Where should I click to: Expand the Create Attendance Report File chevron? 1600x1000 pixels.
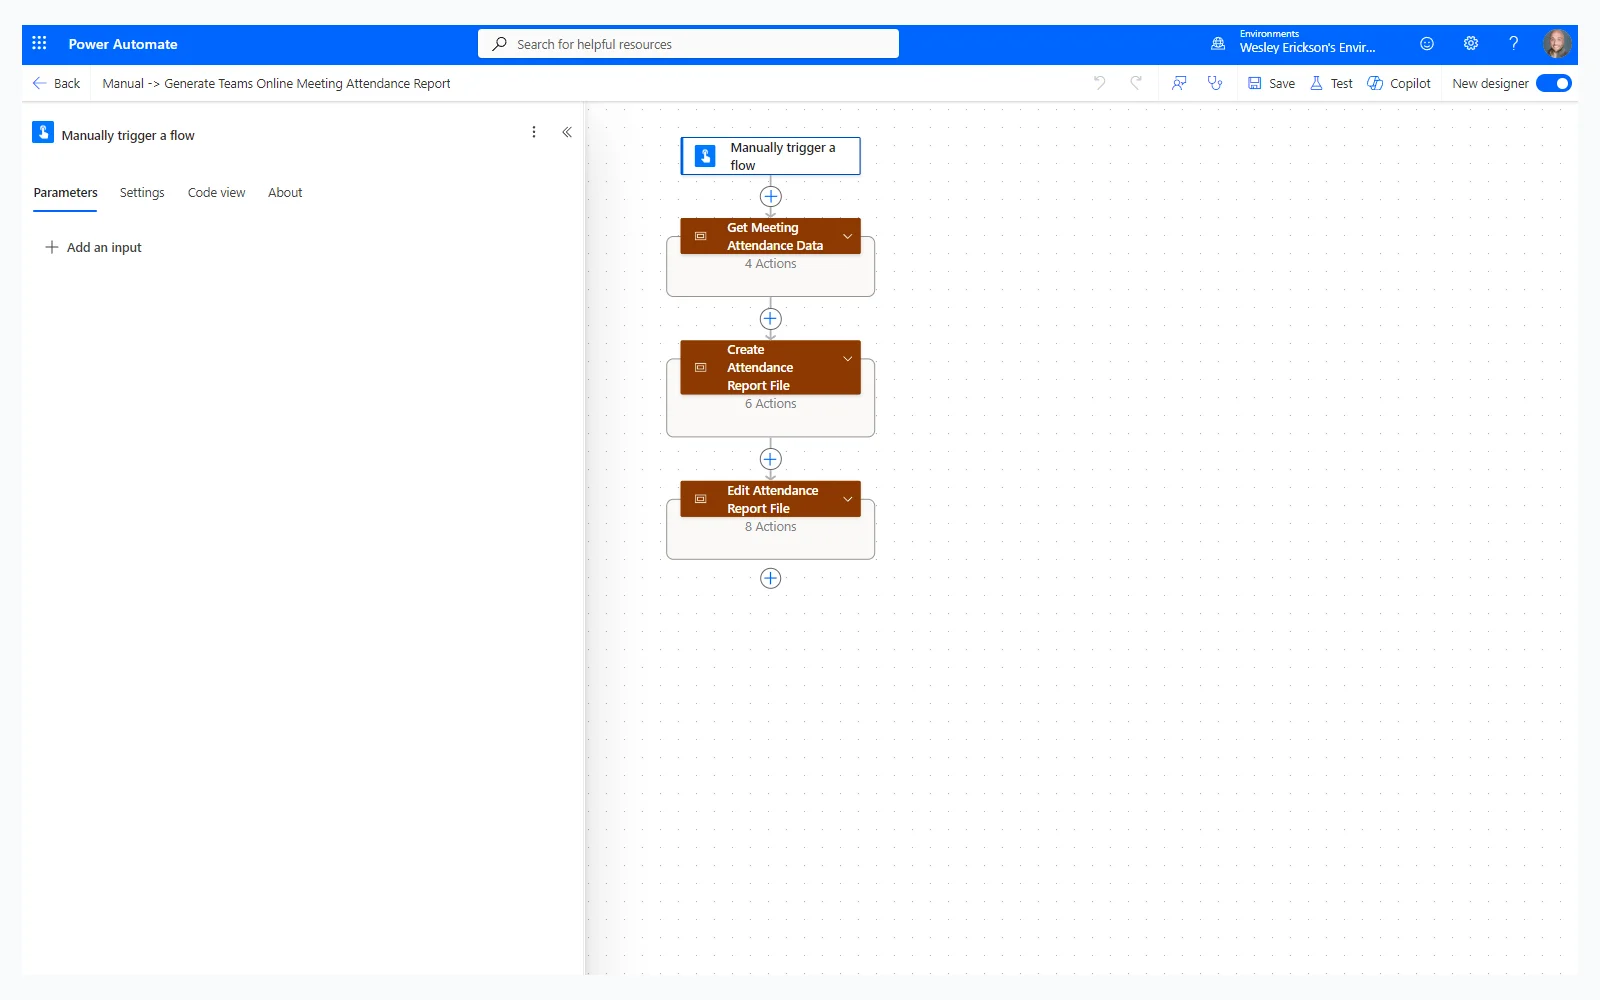click(847, 359)
